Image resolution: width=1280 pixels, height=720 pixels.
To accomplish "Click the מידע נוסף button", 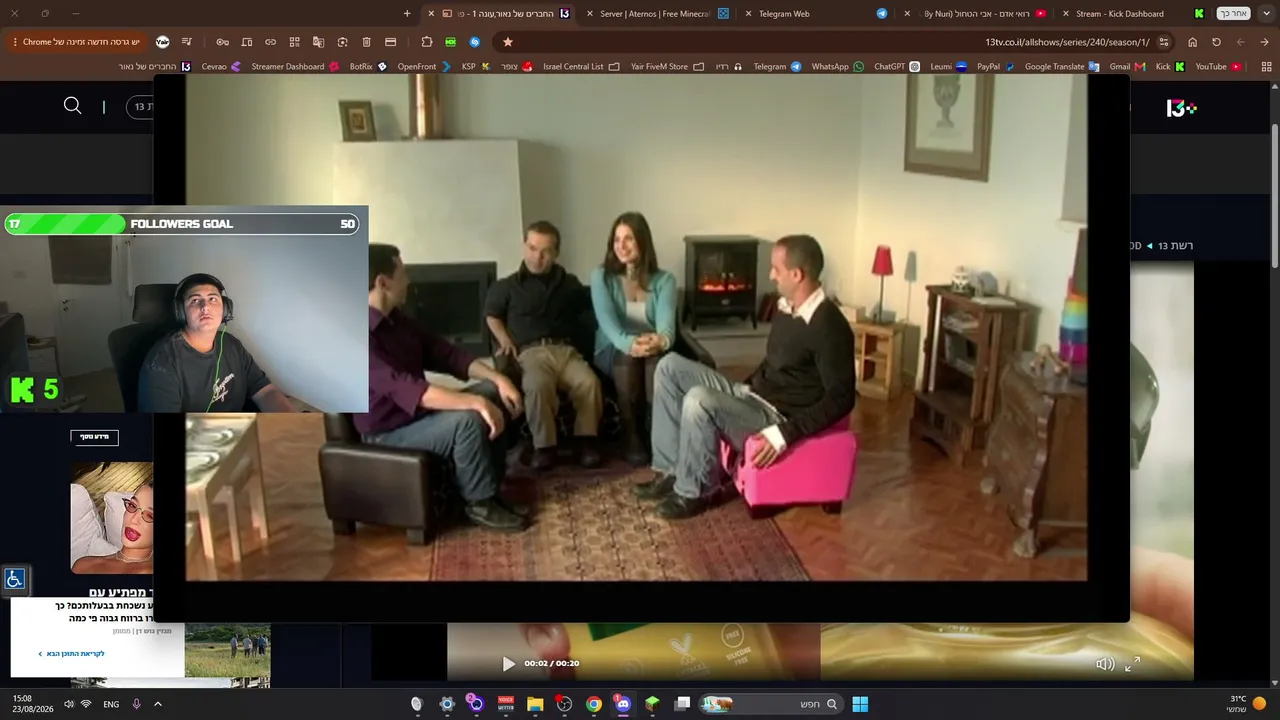I will coord(94,437).
